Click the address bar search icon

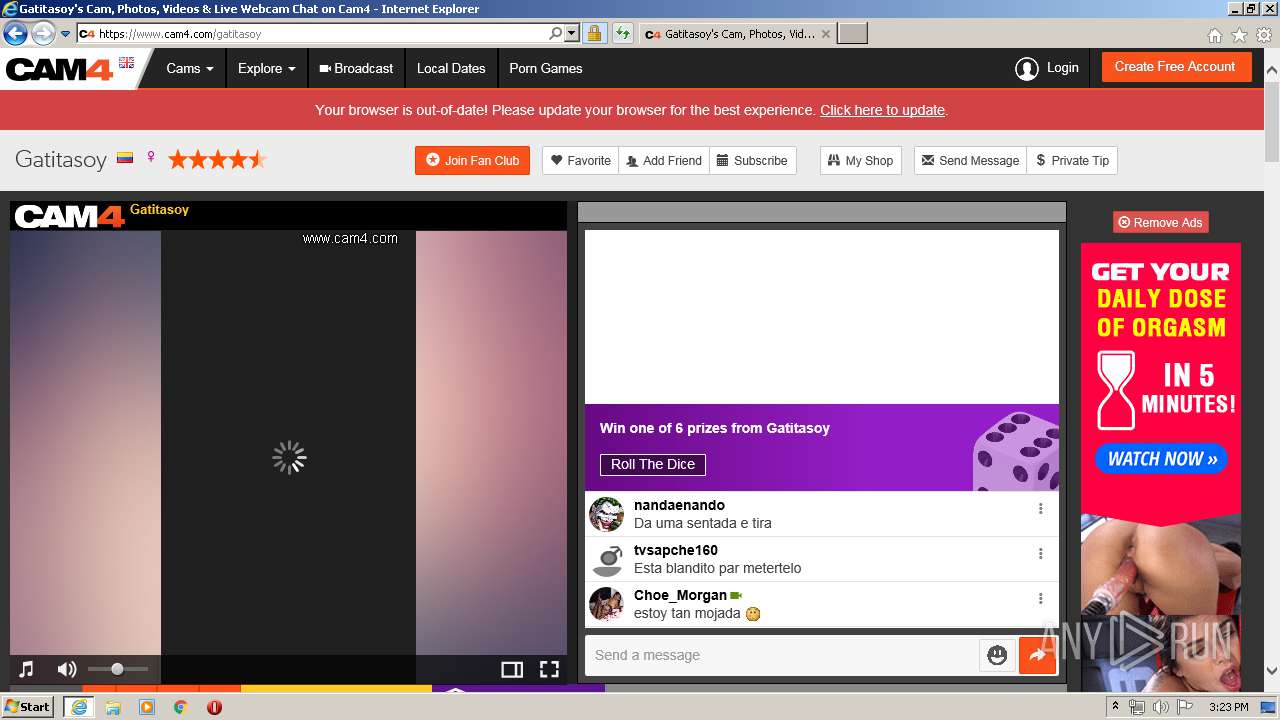(556, 33)
